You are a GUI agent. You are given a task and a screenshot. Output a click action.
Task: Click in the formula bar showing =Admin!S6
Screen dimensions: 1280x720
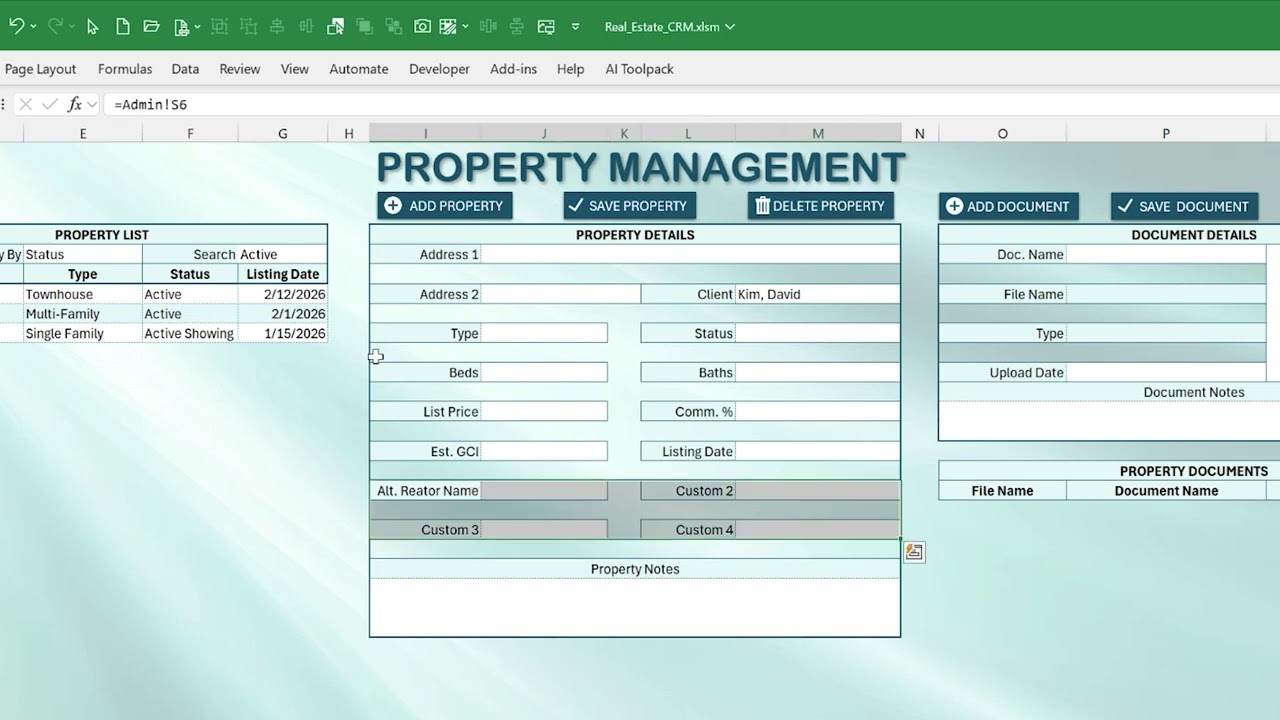(690, 104)
